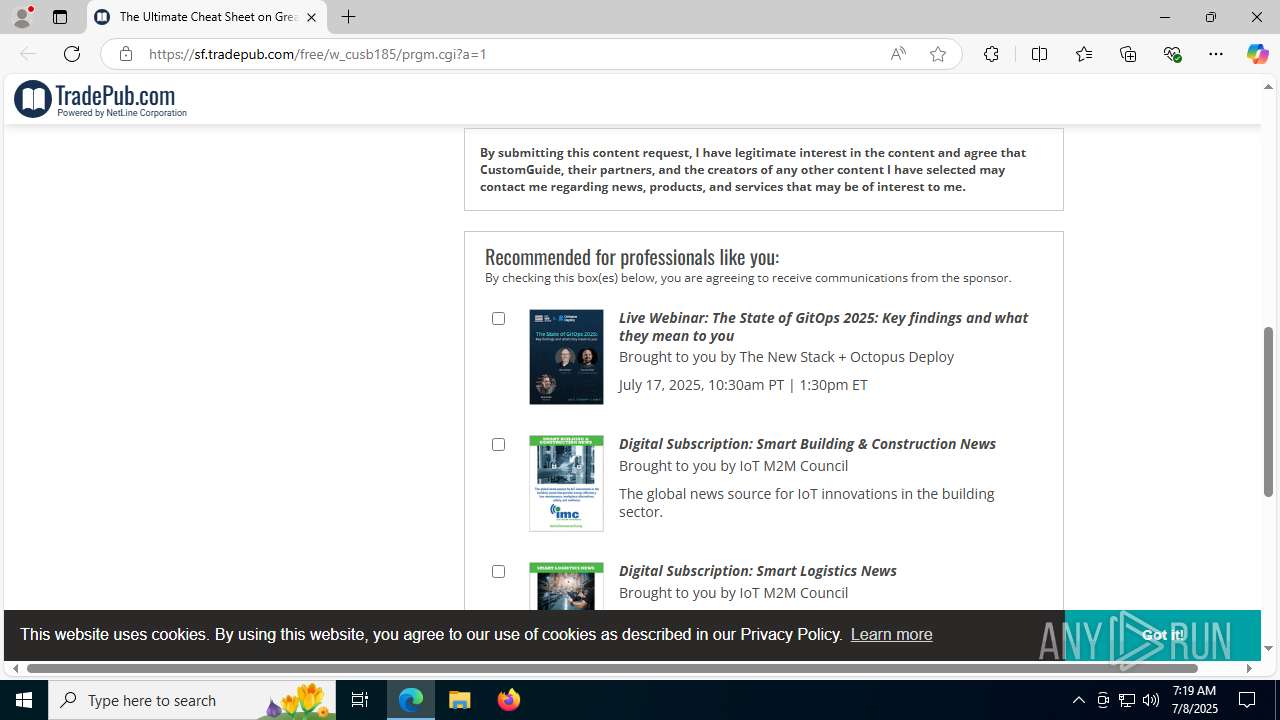Click the taskbar search box

[192, 700]
